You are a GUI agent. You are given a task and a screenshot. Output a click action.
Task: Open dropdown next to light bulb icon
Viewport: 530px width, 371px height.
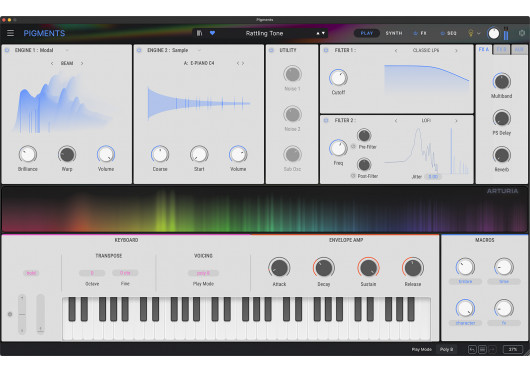pos(479,33)
